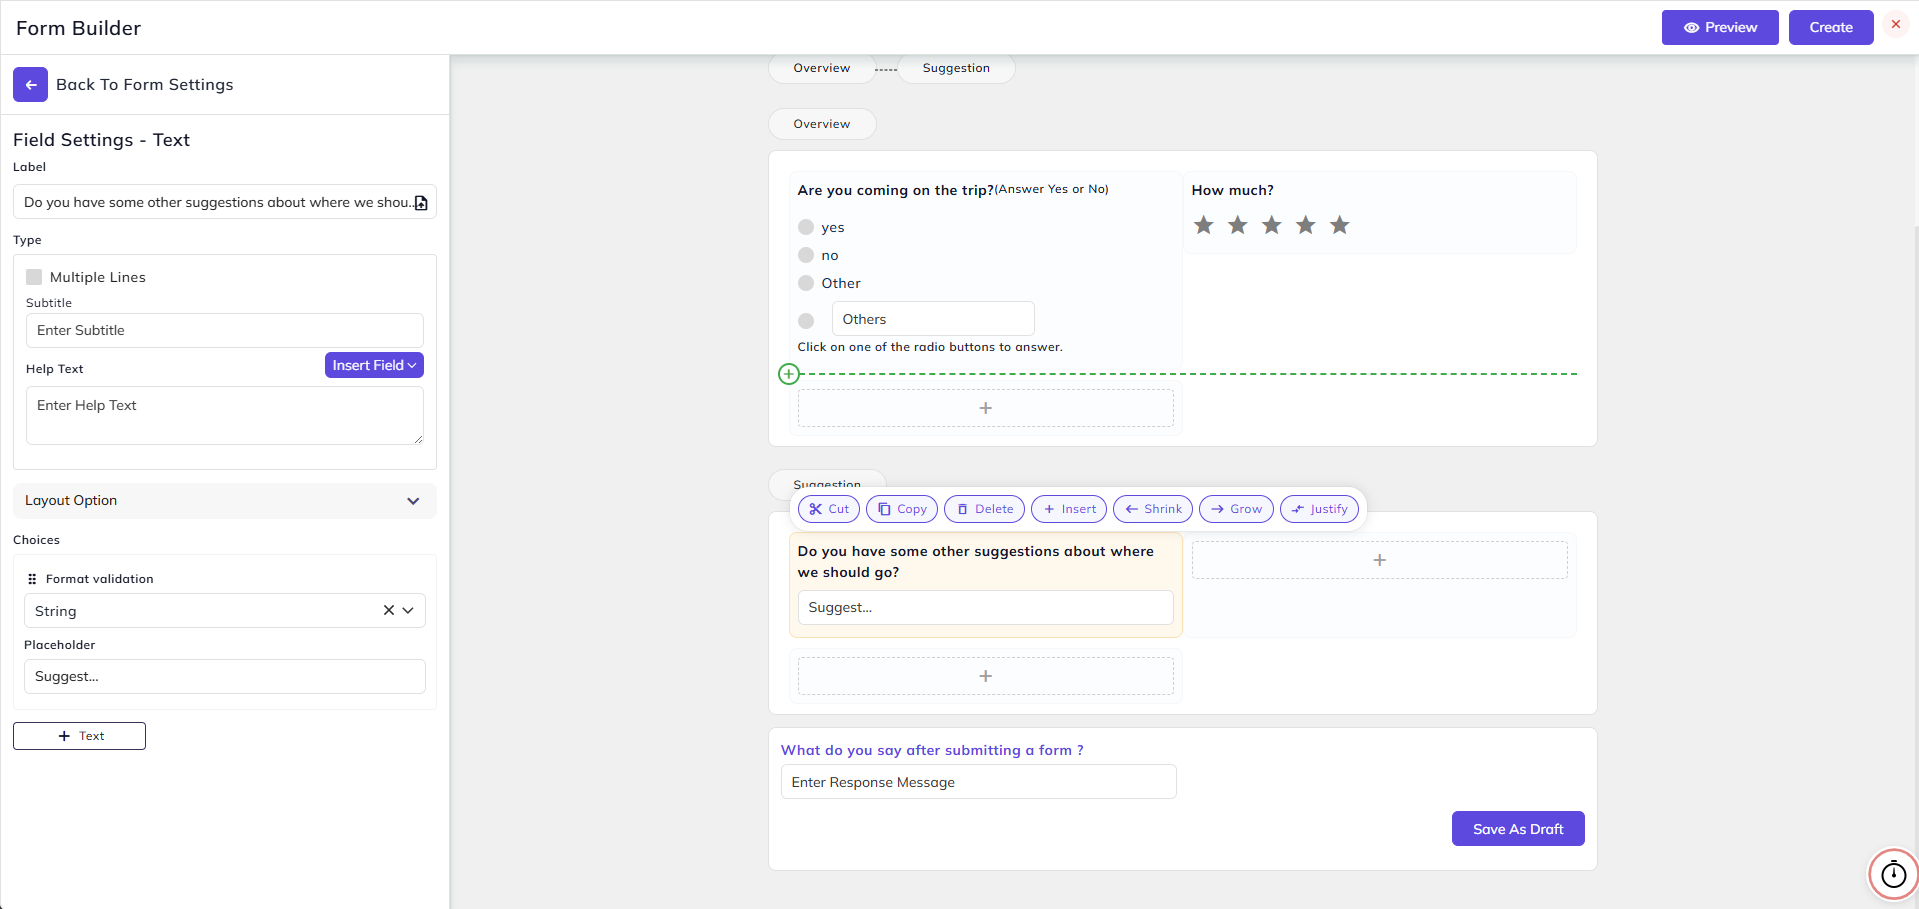The height and width of the screenshot is (909, 1919).
Task: Select the radio button beside Others input
Action: pyautogui.click(x=806, y=321)
